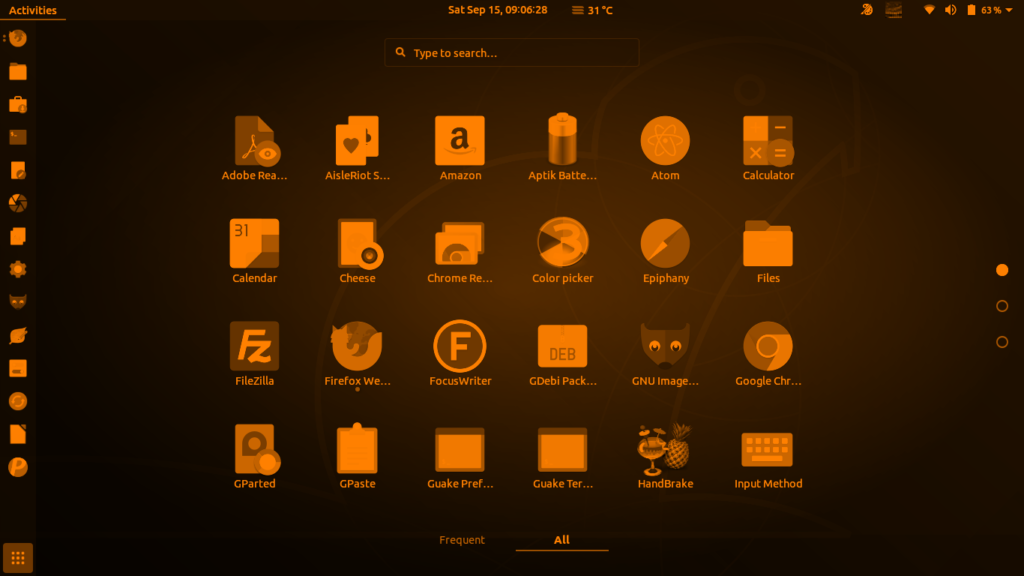The image size is (1024, 576).
Task: Launch Guake Terminal
Action: [x=562, y=456]
